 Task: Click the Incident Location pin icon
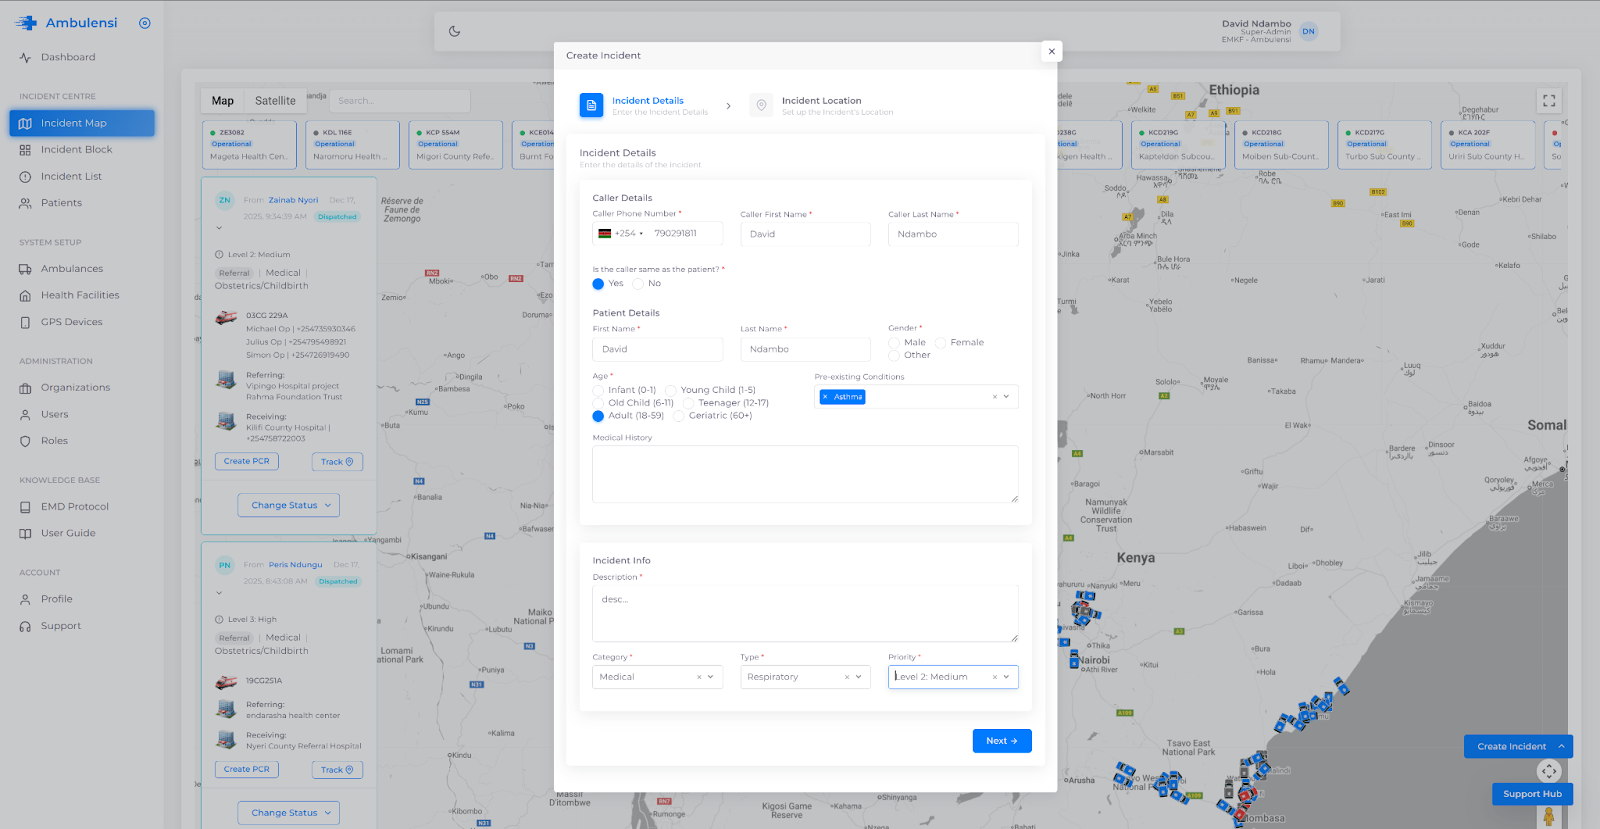761,105
